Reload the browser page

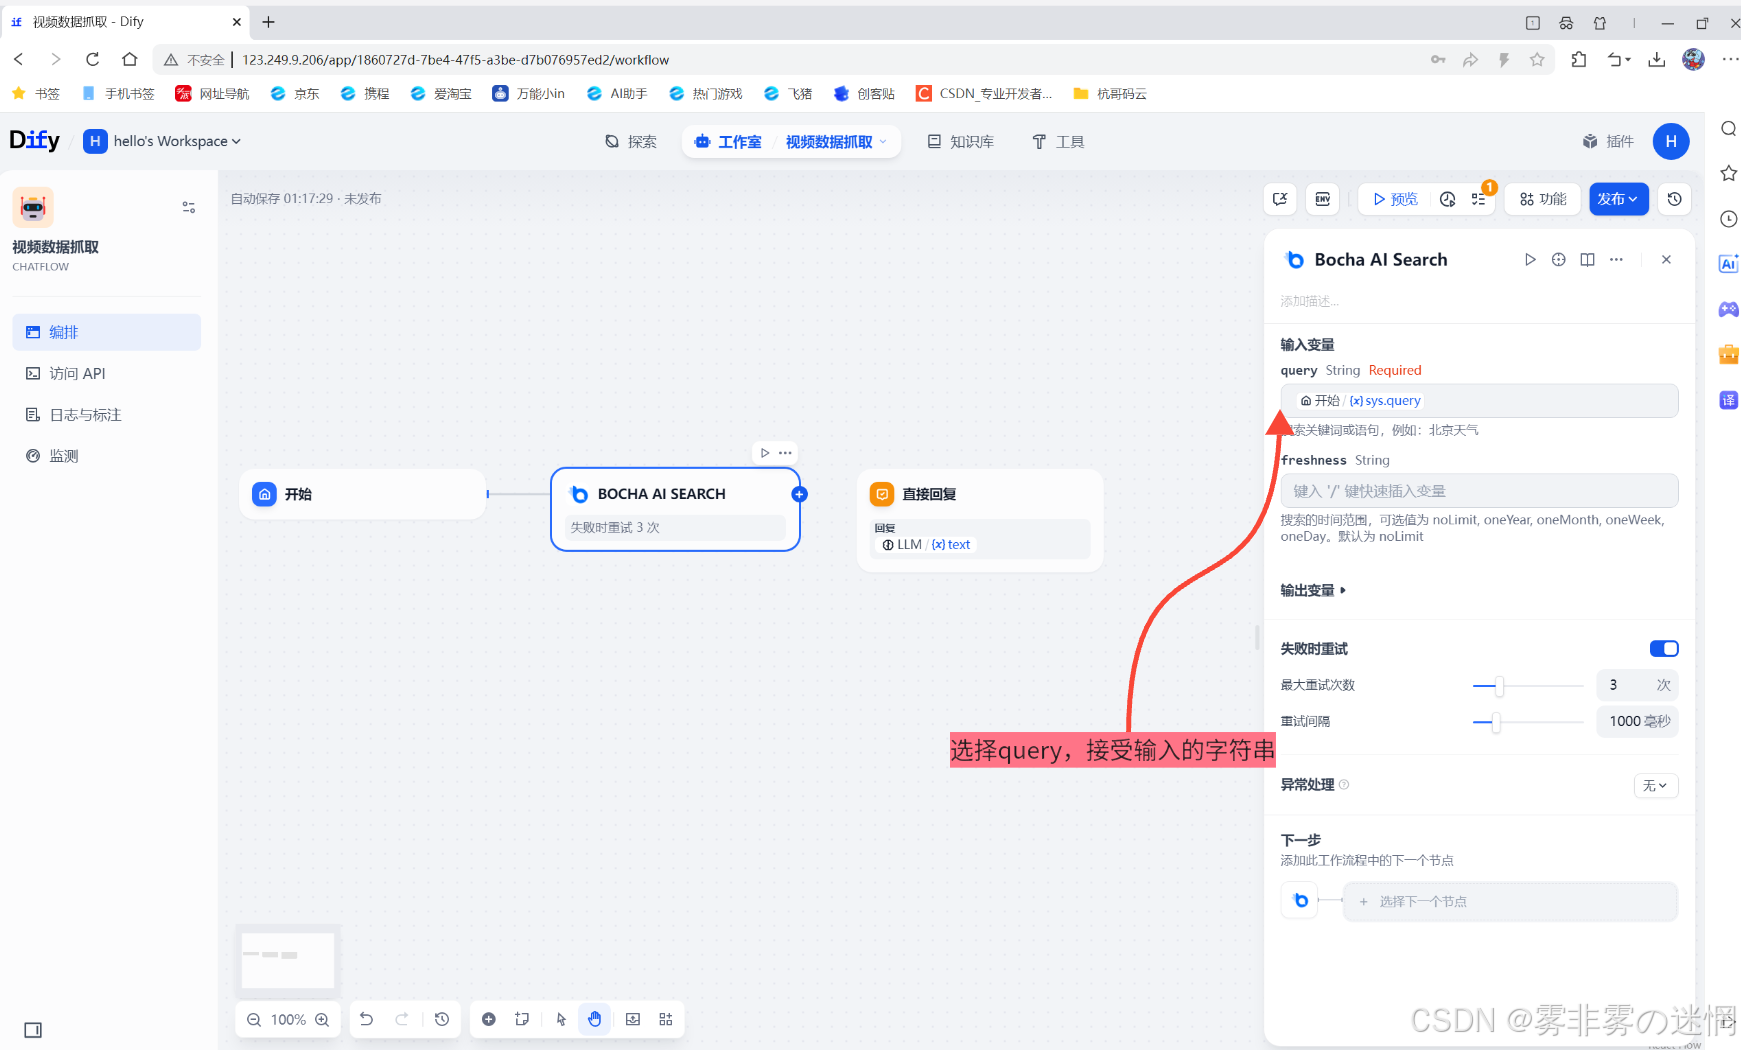pyautogui.click(x=92, y=59)
